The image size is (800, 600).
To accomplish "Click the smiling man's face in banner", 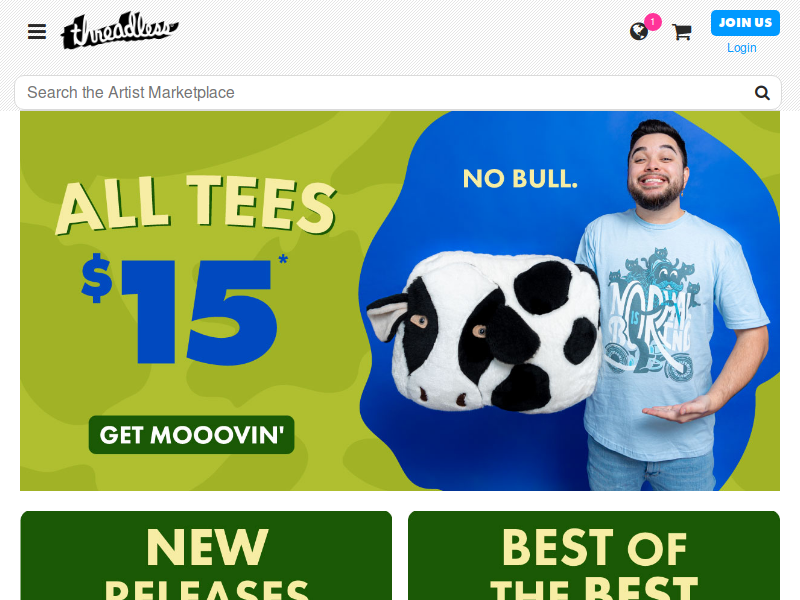I will pos(656,168).
